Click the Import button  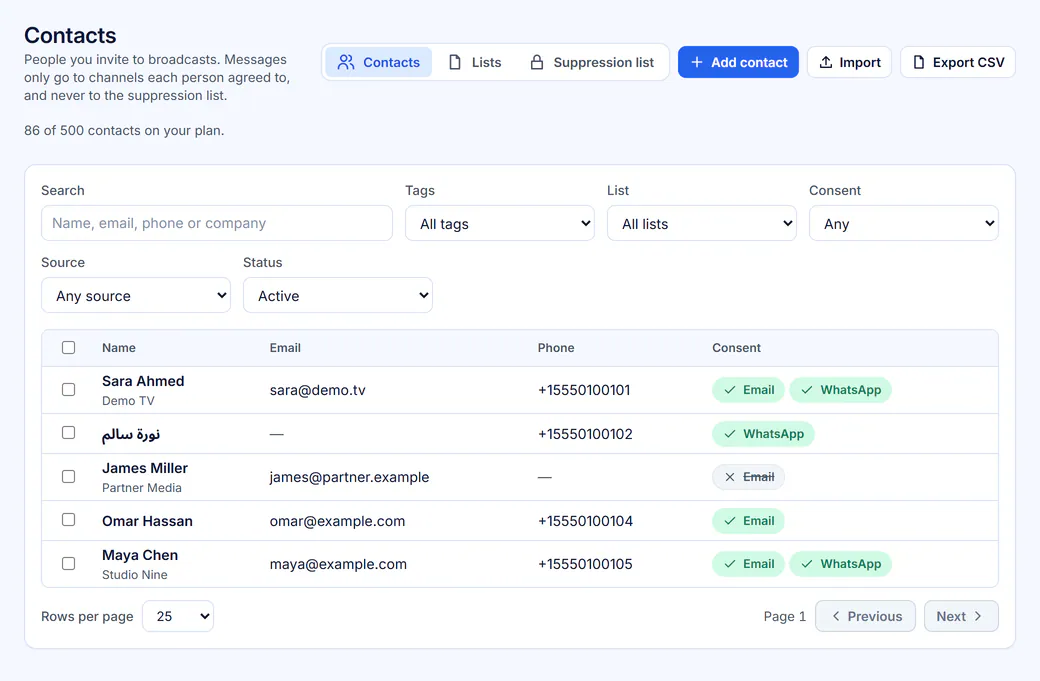coord(850,62)
